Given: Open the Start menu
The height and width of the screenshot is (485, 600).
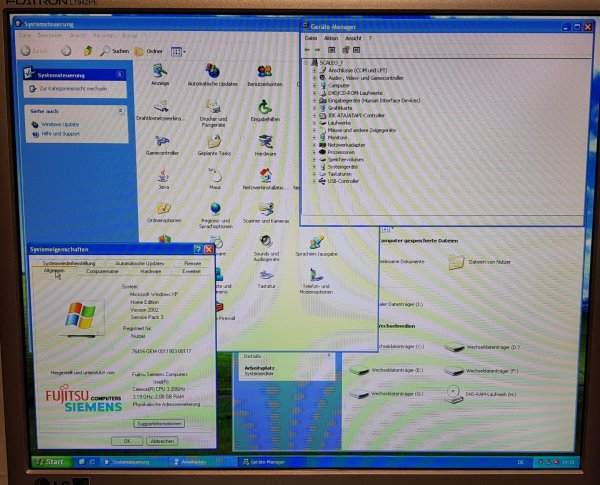Looking at the screenshot, I should point(52,462).
